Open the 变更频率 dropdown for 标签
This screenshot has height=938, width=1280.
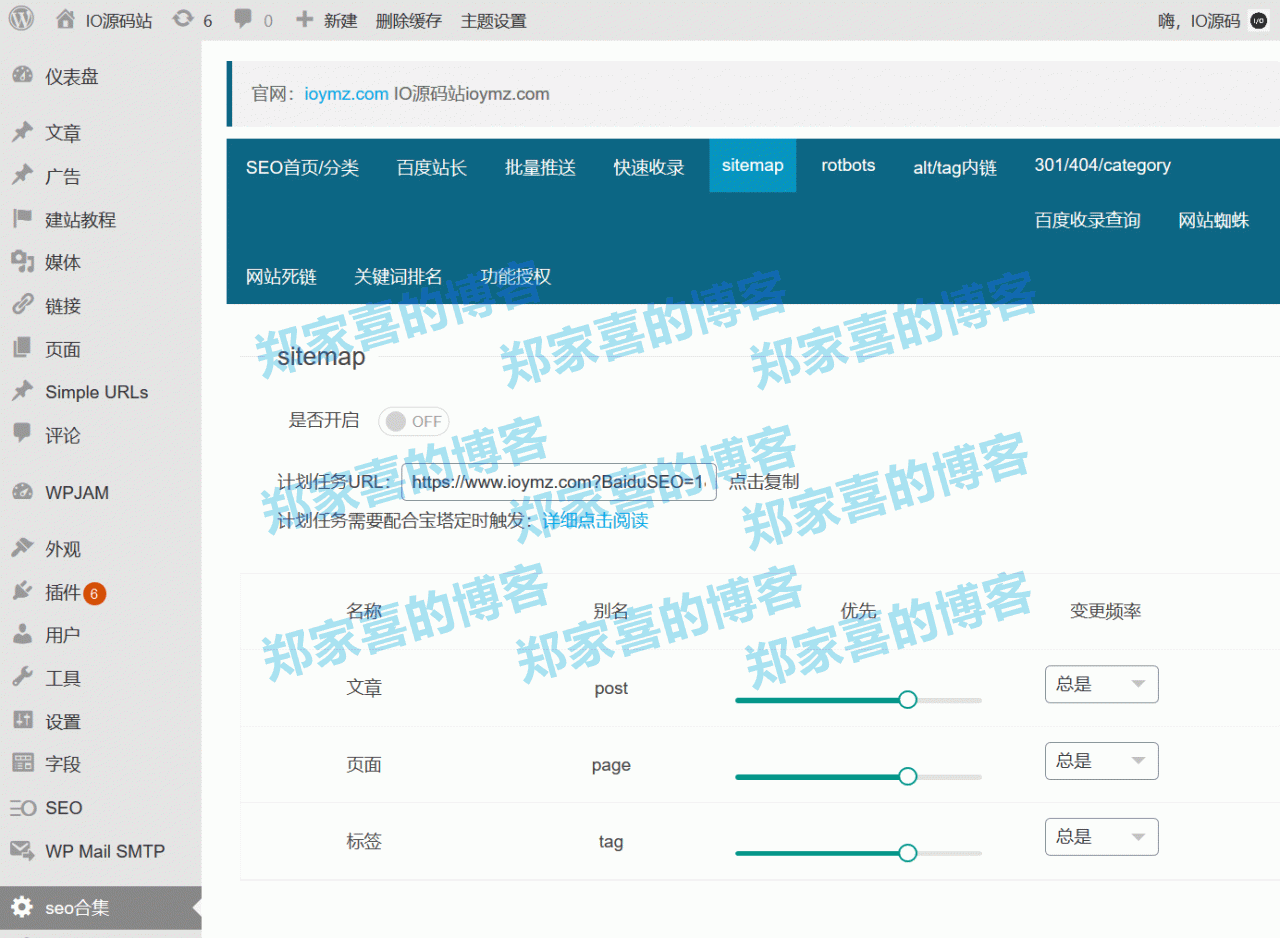[1101, 837]
